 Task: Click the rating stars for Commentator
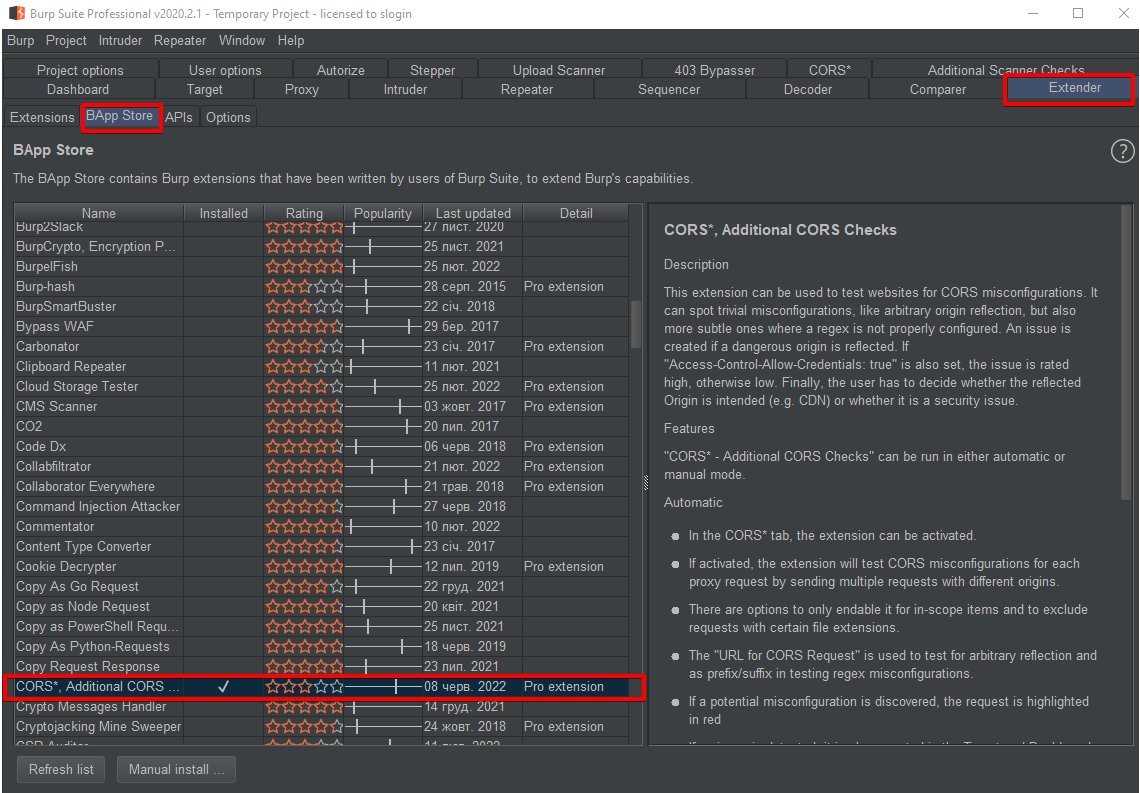coord(304,526)
